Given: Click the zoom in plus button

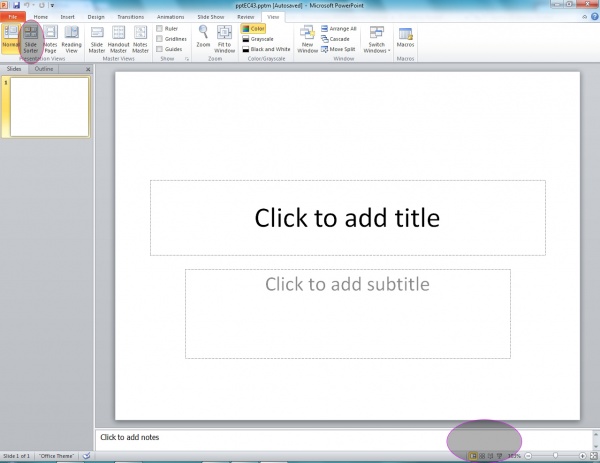Looking at the screenshot, I should 582,456.
